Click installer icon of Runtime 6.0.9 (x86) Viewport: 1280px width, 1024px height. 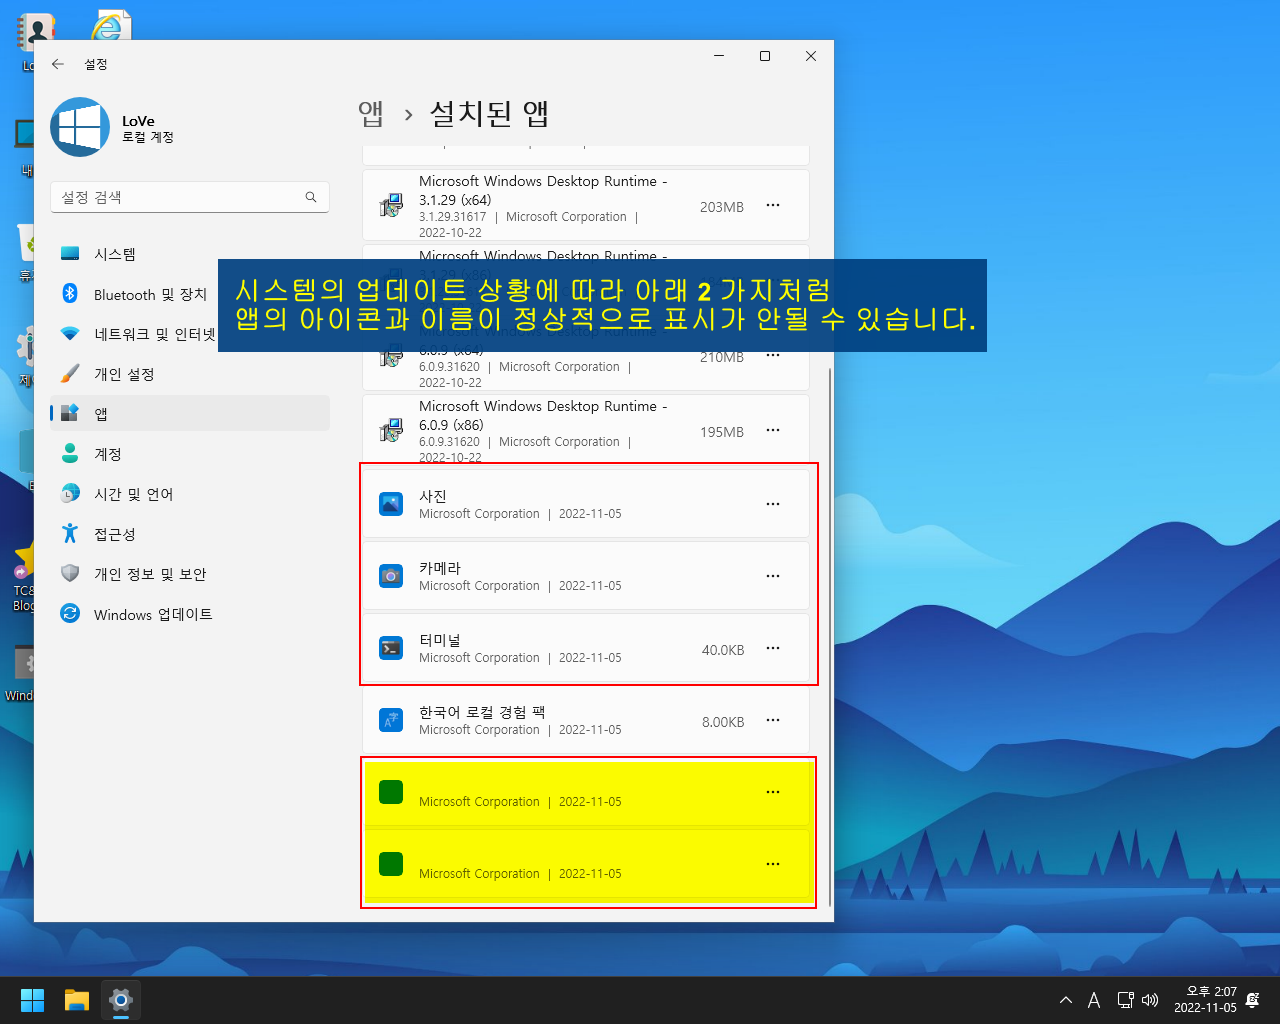point(391,431)
